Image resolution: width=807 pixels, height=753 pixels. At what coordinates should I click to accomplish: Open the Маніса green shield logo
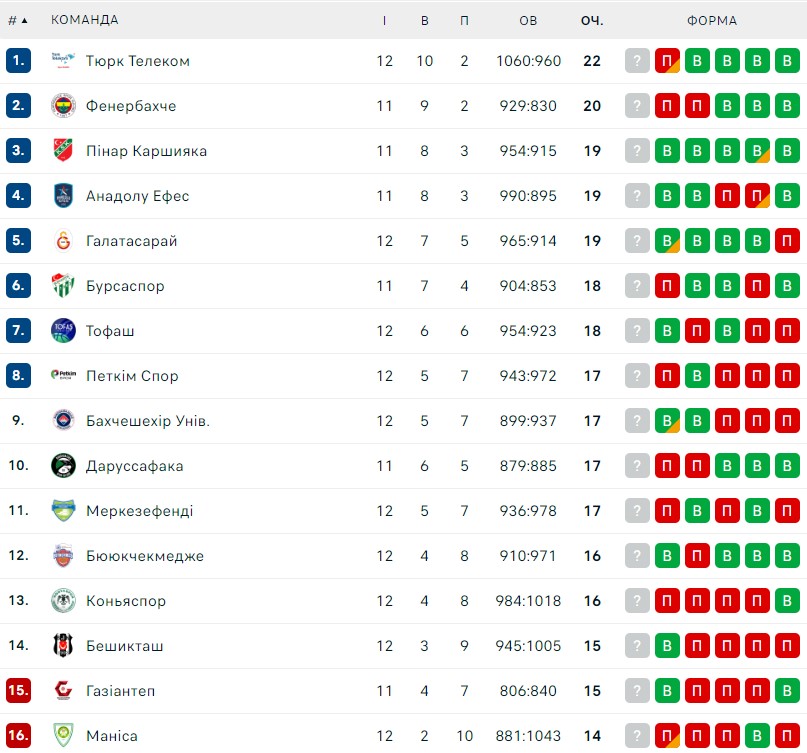tap(63, 736)
